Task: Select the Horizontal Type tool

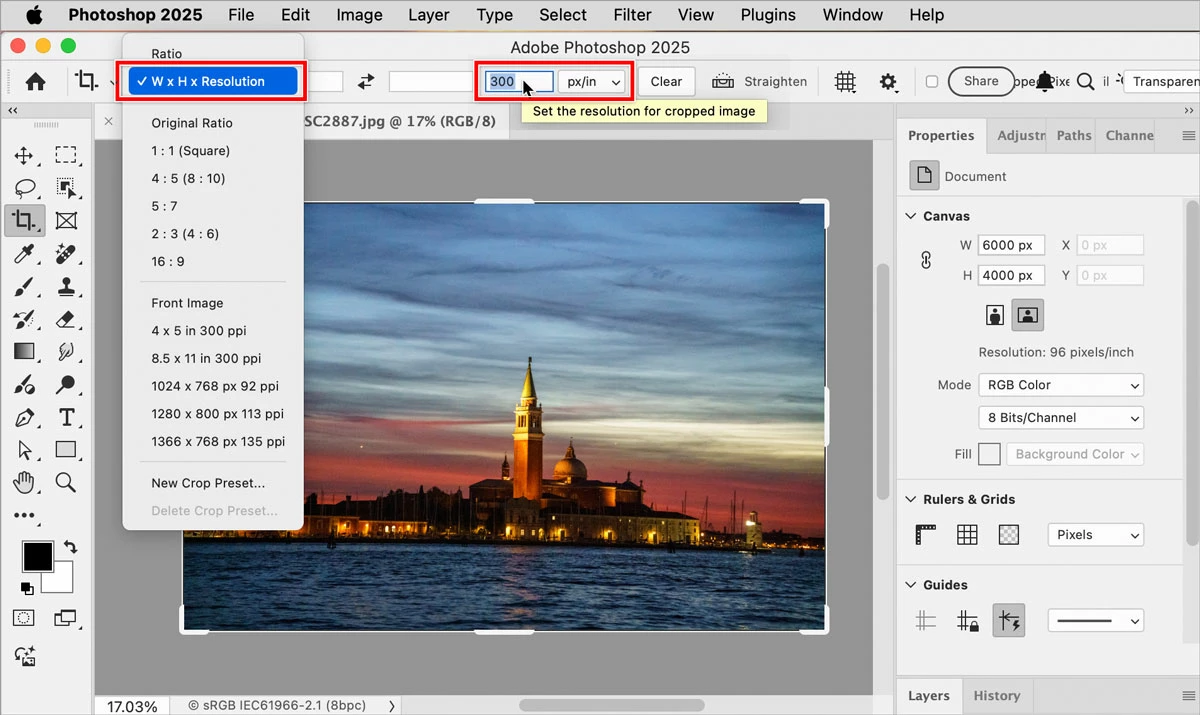Action: tap(66, 417)
